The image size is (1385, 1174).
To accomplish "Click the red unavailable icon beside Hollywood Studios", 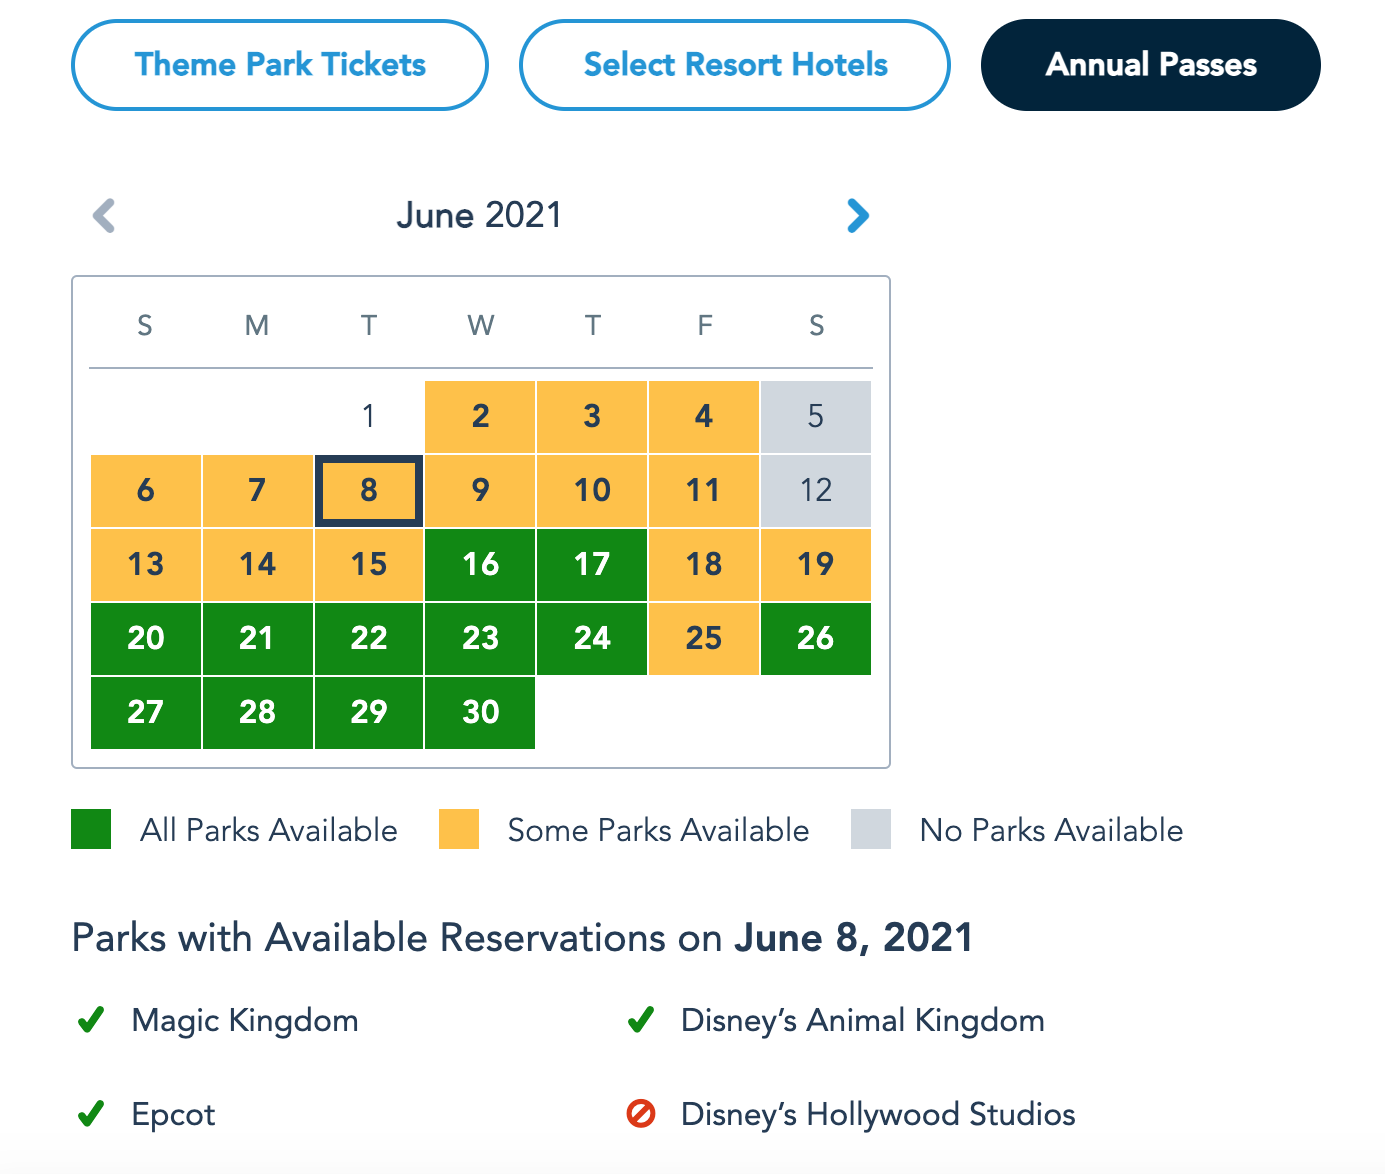I will tap(641, 1113).
